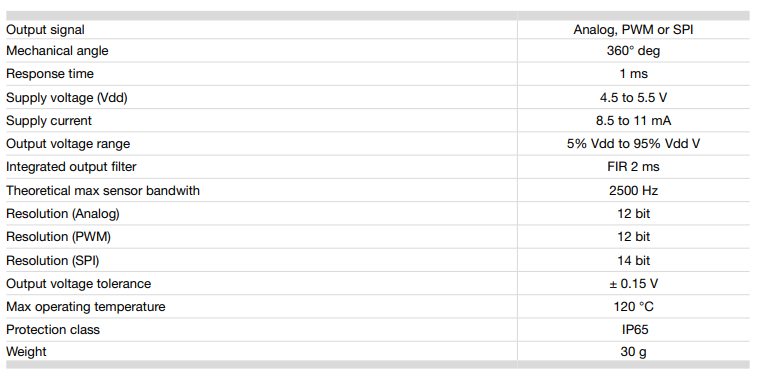Select the 'Analog, PWM or SPI' value
757x378 pixels.
pyautogui.click(x=633, y=29)
